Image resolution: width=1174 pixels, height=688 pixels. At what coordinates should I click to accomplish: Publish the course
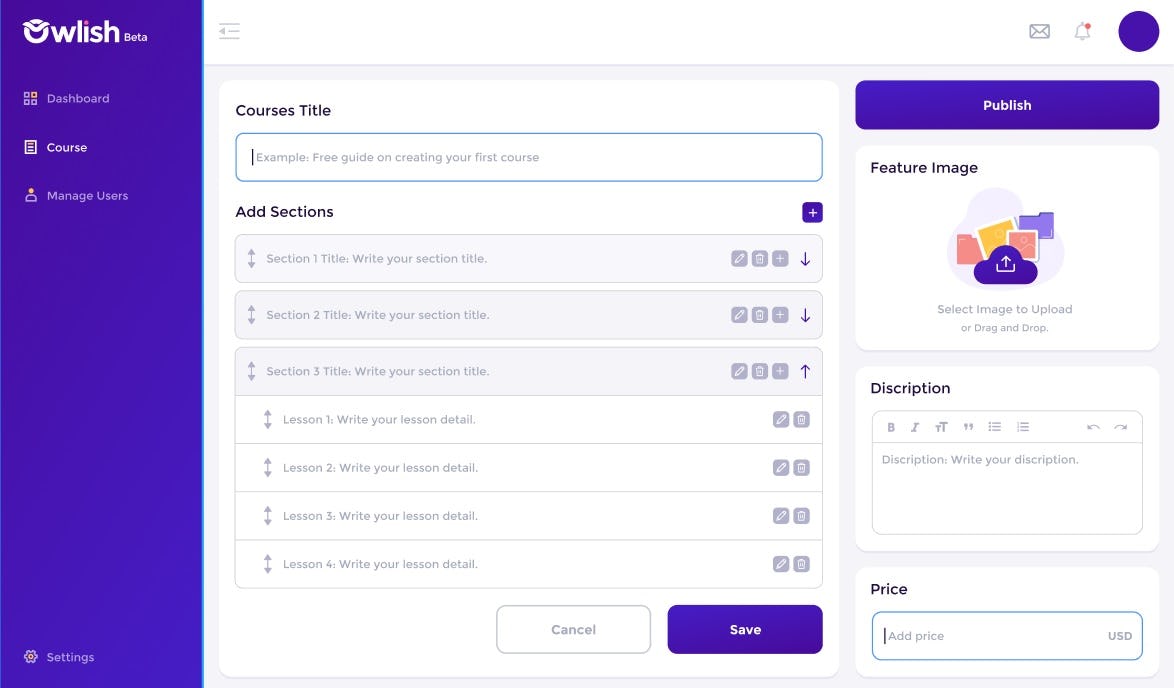[x=1006, y=104]
